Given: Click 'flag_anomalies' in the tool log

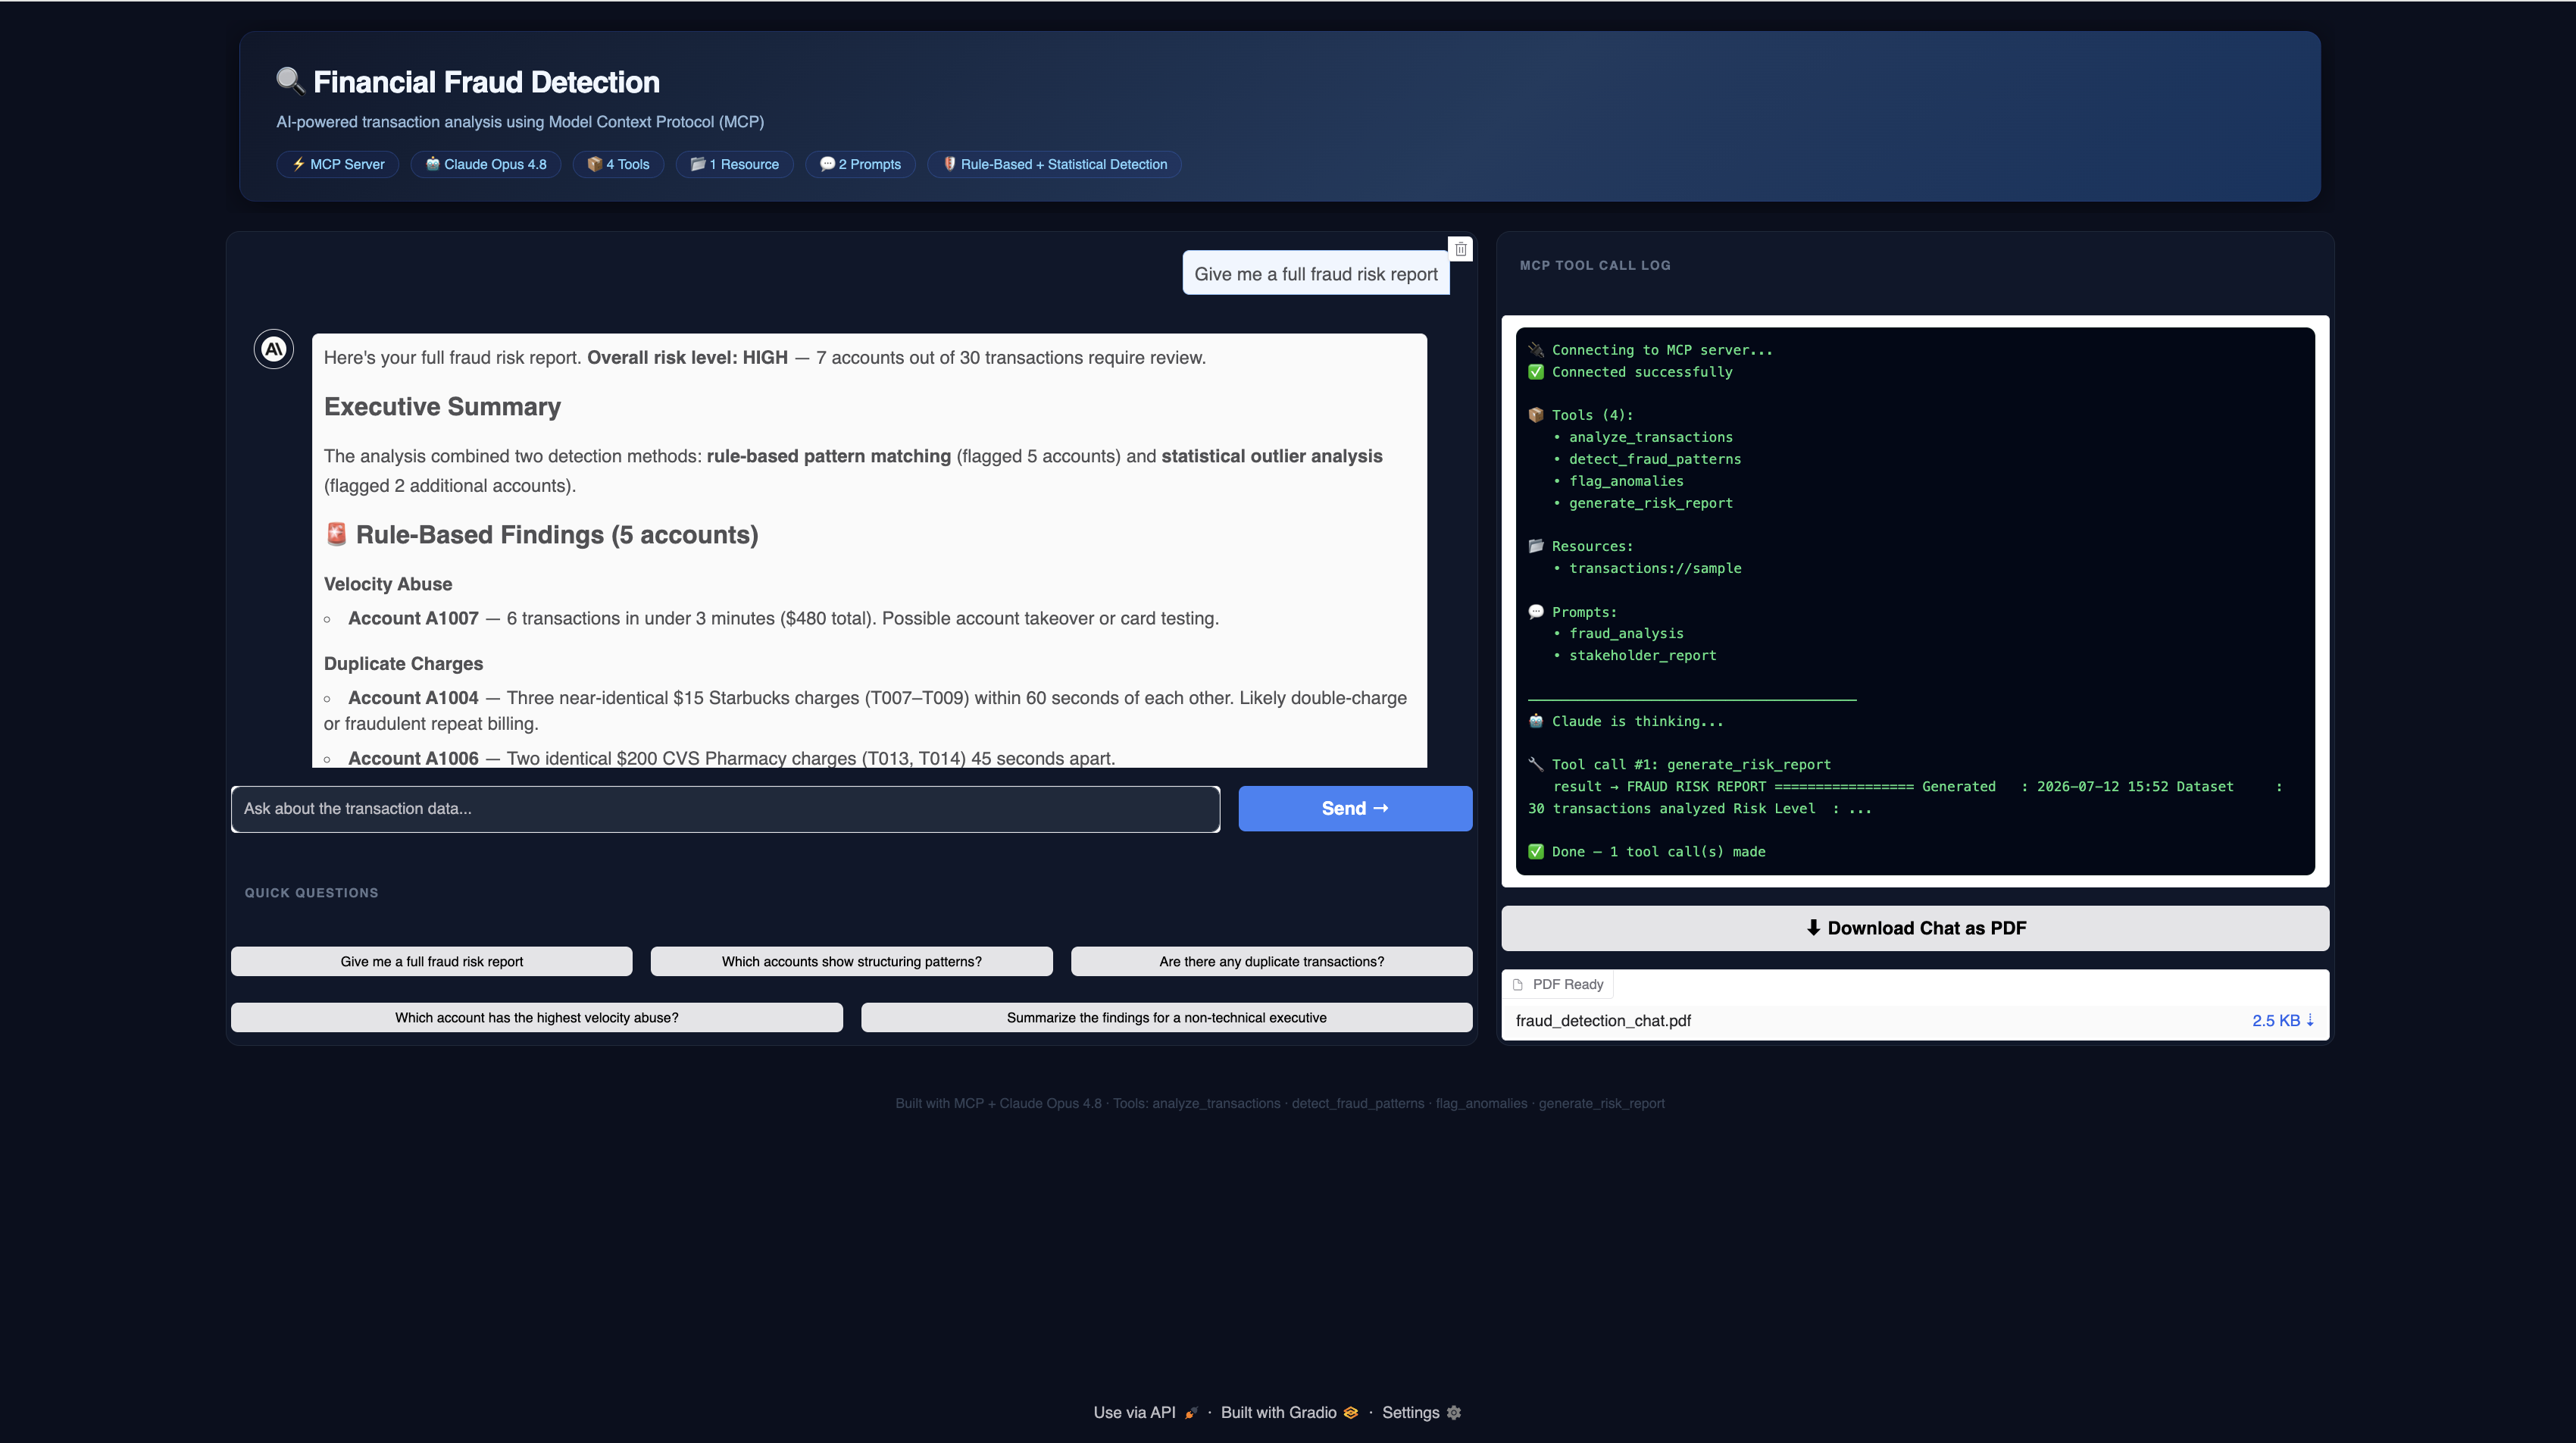Looking at the screenshot, I should click(x=1626, y=481).
